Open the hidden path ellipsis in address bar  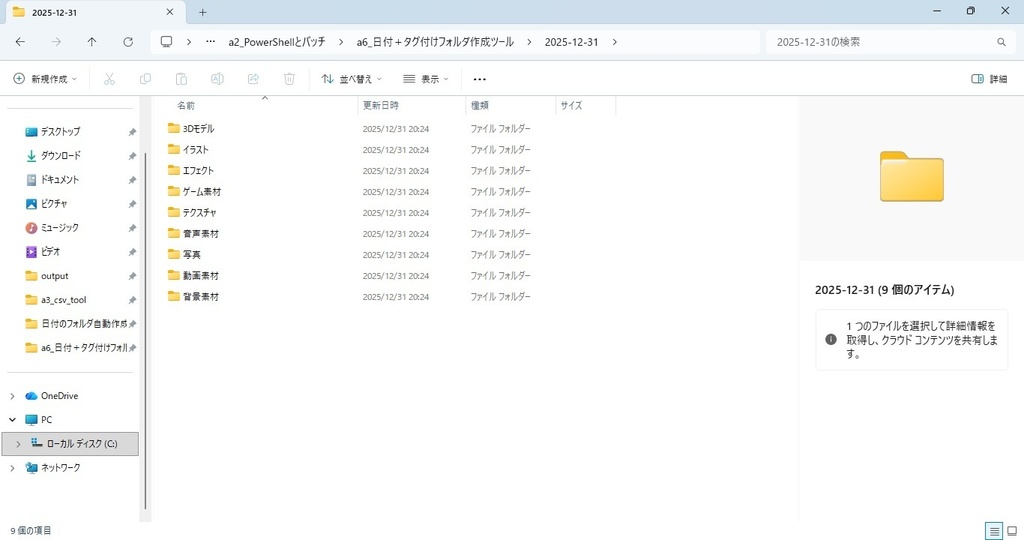pyautogui.click(x=210, y=42)
